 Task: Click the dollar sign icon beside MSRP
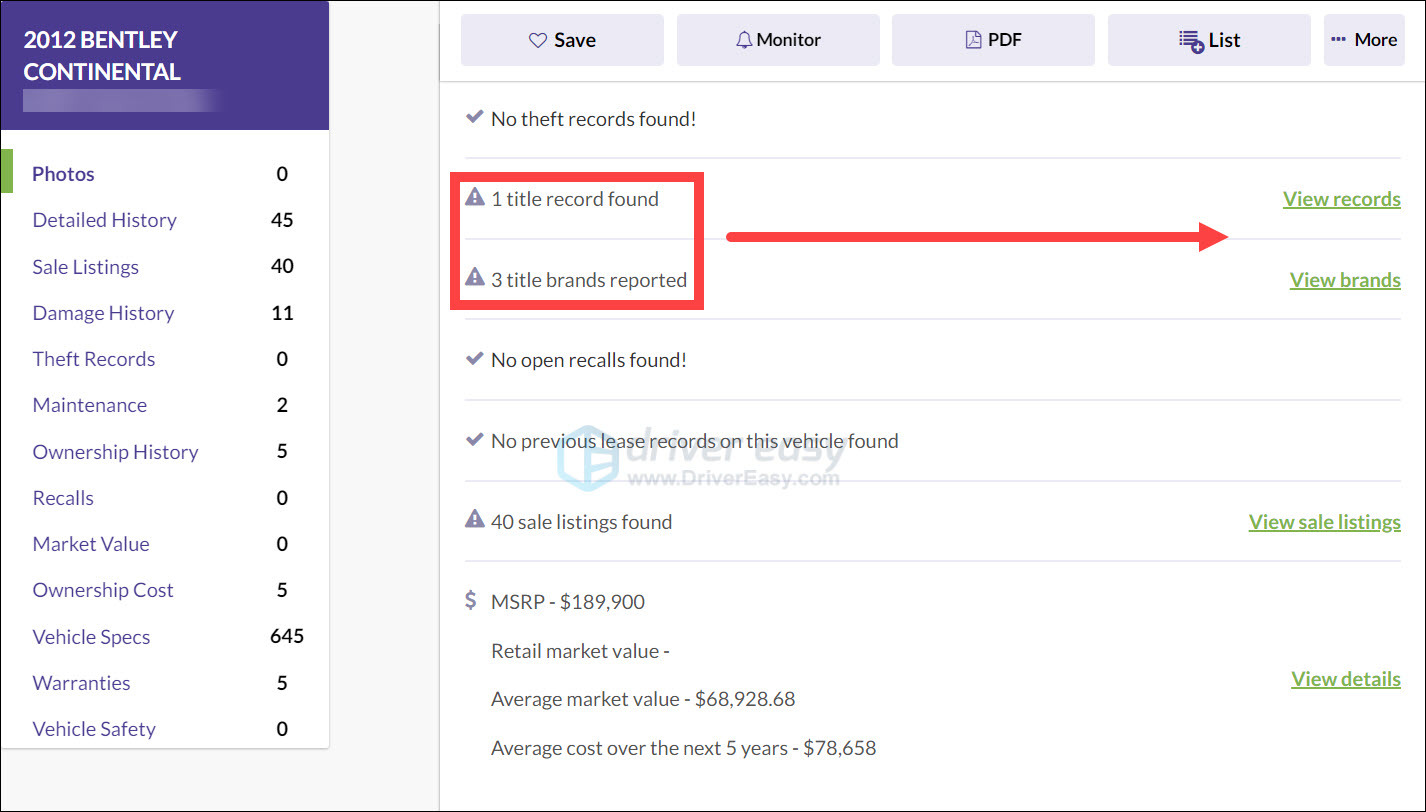472,601
